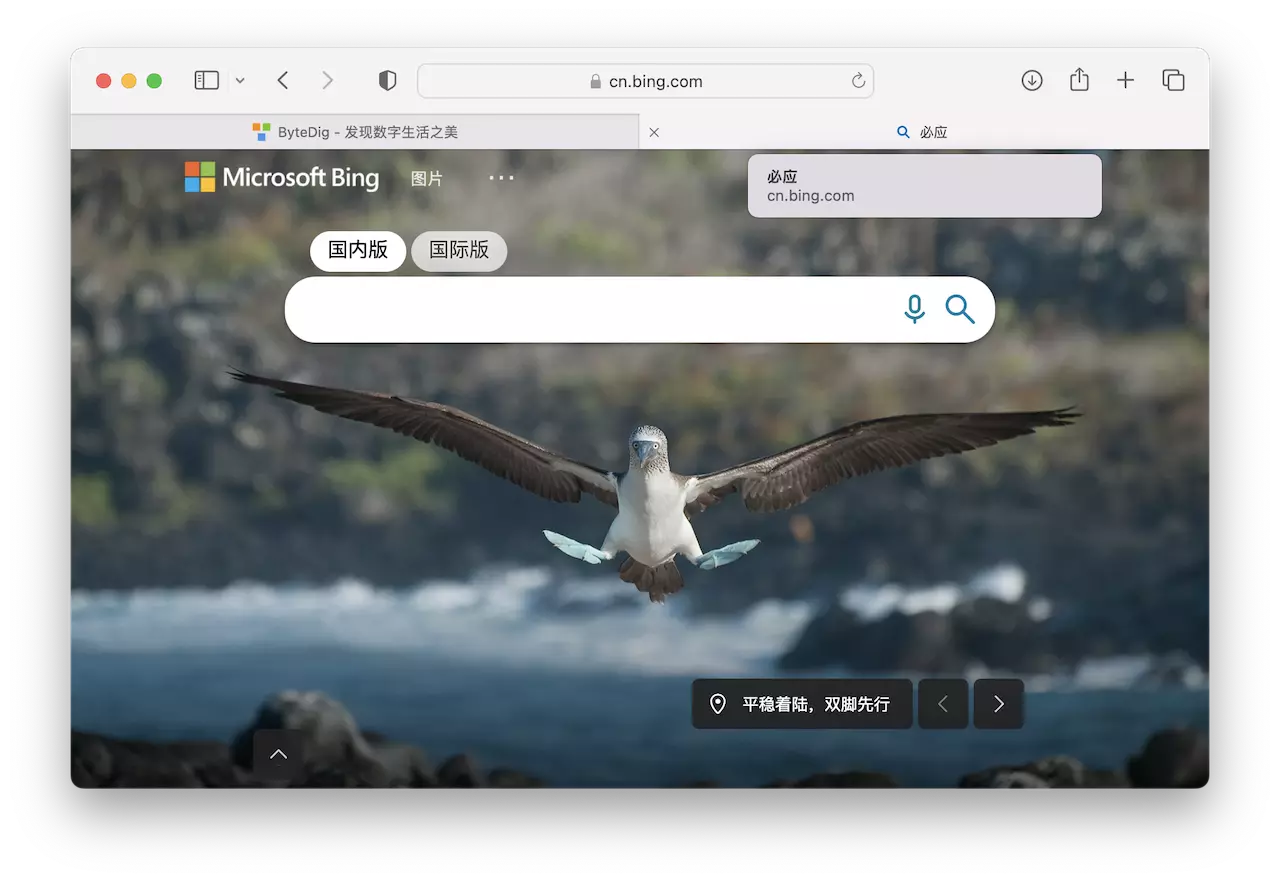Select the 国际版 toggle
The height and width of the screenshot is (882, 1280).
[x=459, y=251]
